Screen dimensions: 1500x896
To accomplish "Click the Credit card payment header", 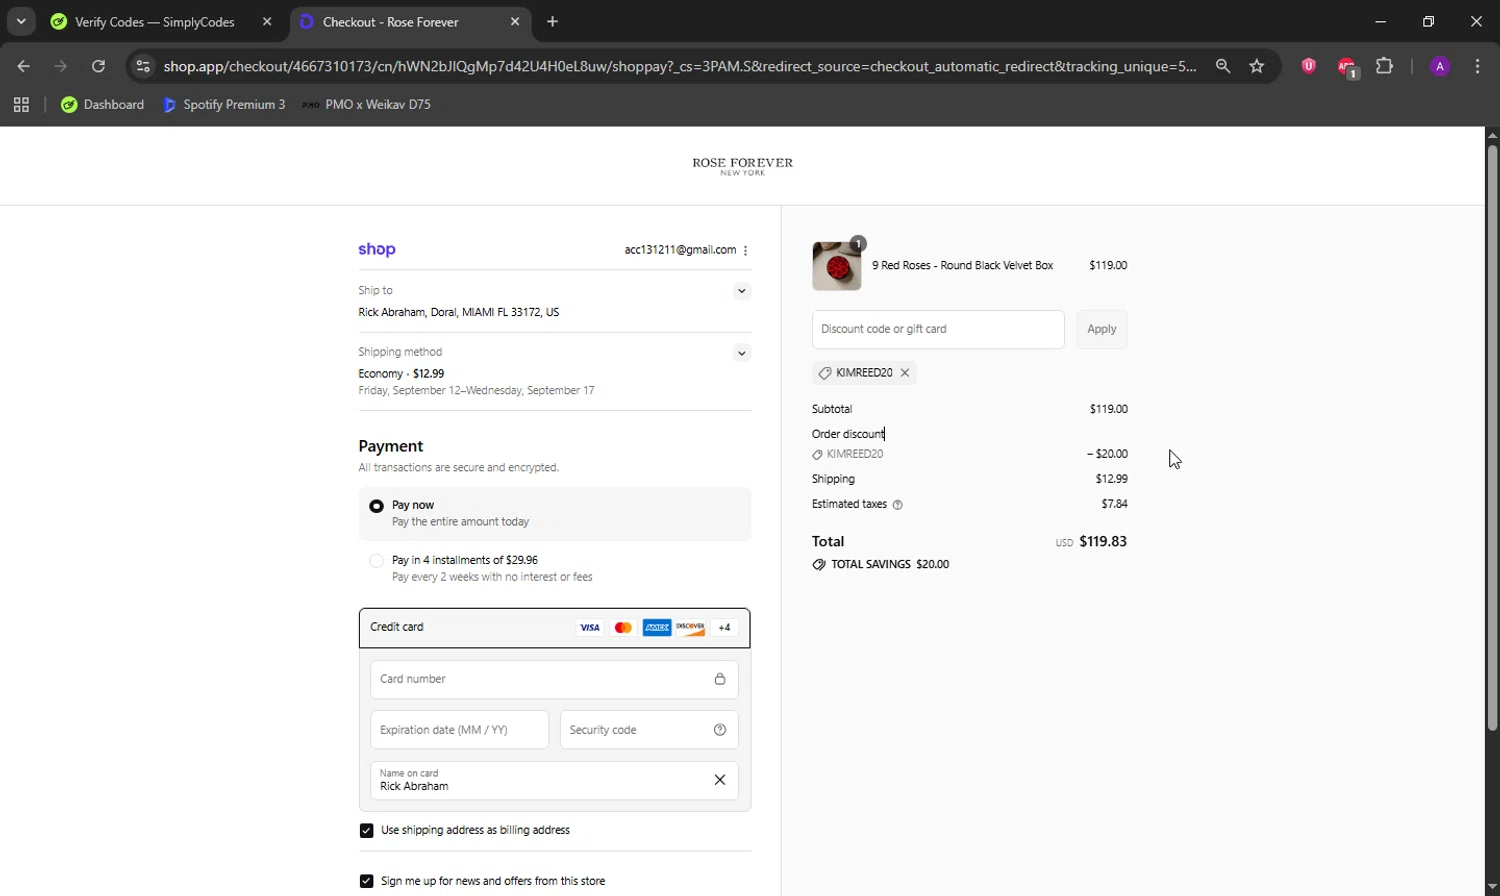I will coord(554,628).
